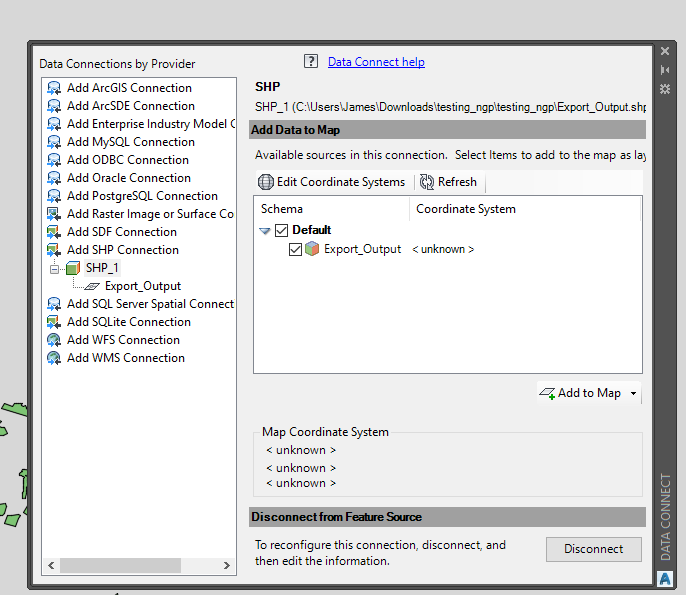Click the unknown coordinate system cell for Export_Output

443,249
